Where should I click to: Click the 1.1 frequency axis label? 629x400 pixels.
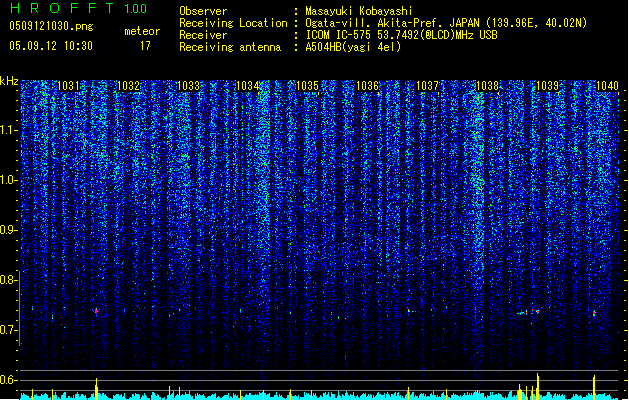pyautogui.click(x=8, y=130)
